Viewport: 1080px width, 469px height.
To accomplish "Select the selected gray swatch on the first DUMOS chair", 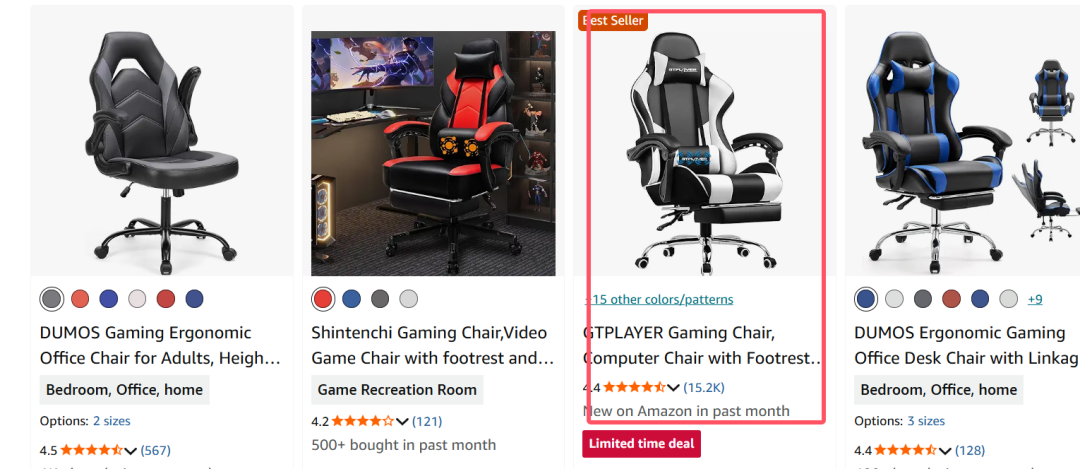I will point(52,299).
